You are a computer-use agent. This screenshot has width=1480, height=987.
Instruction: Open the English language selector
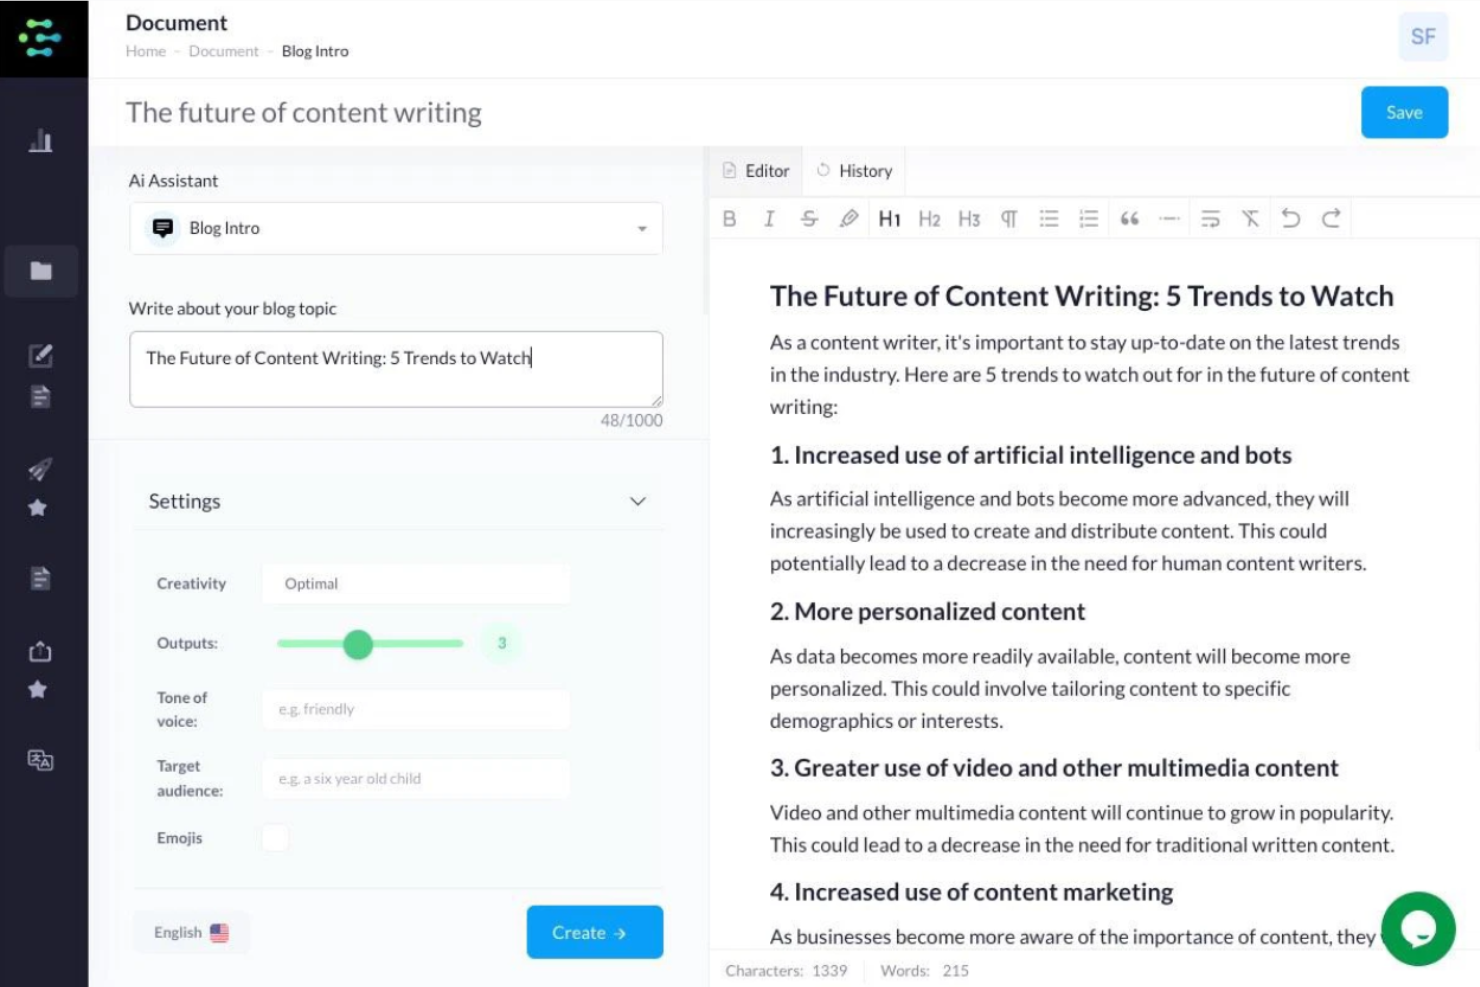191,931
